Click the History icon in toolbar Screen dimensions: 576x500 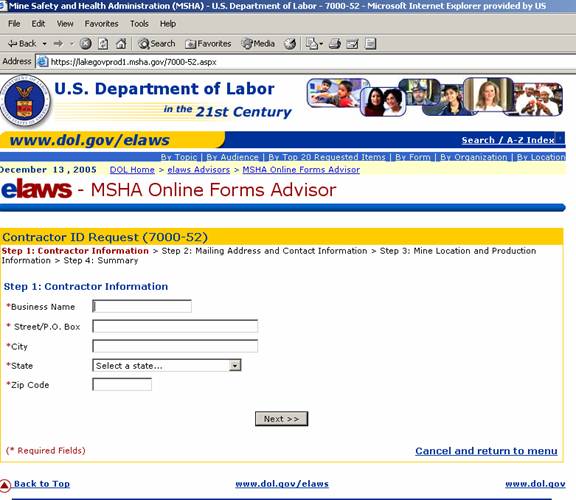pyautogui.click(x=290, y=44)
